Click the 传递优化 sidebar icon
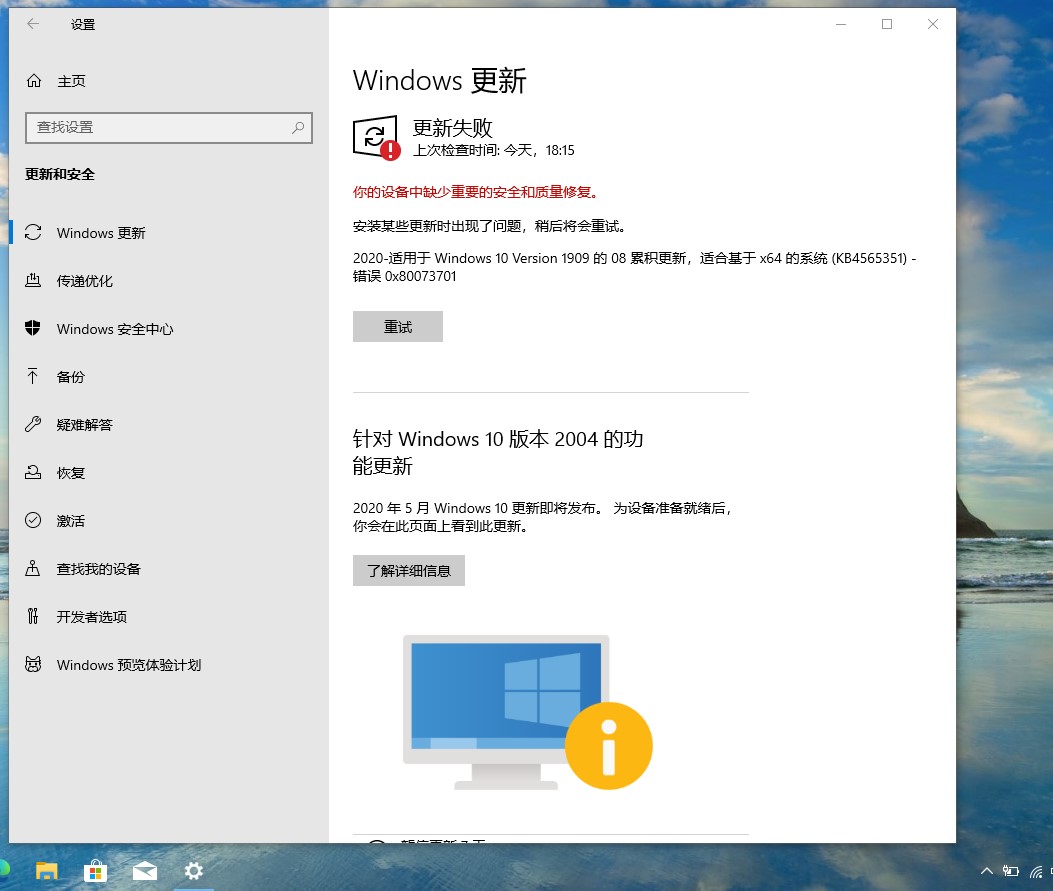The height and width of the screenshot is (891, 1053). 33,281
